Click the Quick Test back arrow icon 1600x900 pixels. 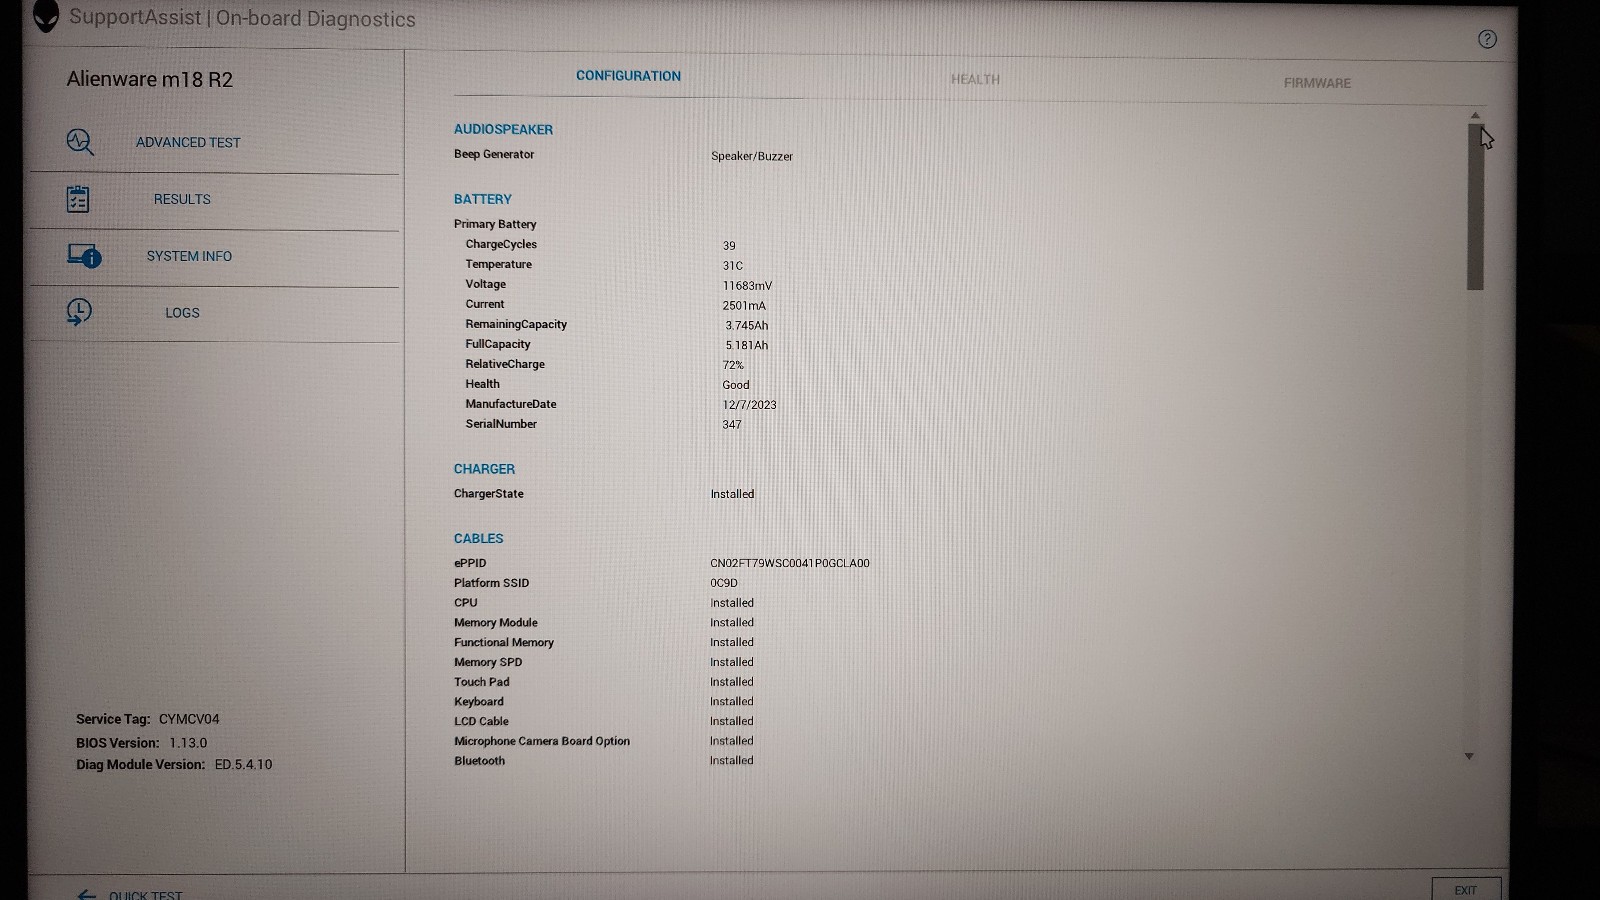pyautogui.click(x=87, y=895)
